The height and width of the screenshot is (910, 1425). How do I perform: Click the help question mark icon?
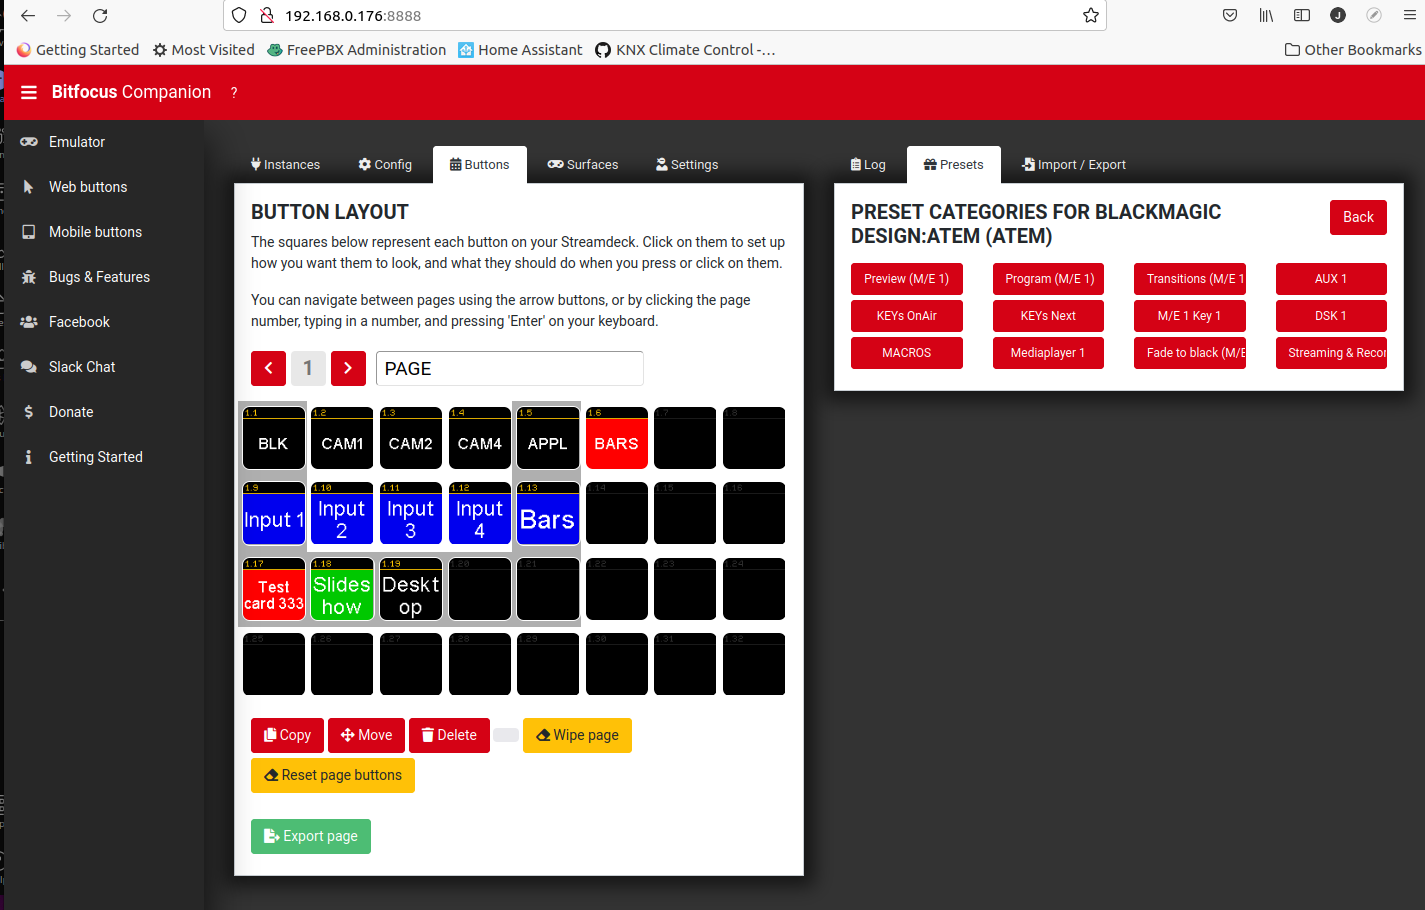234,92
